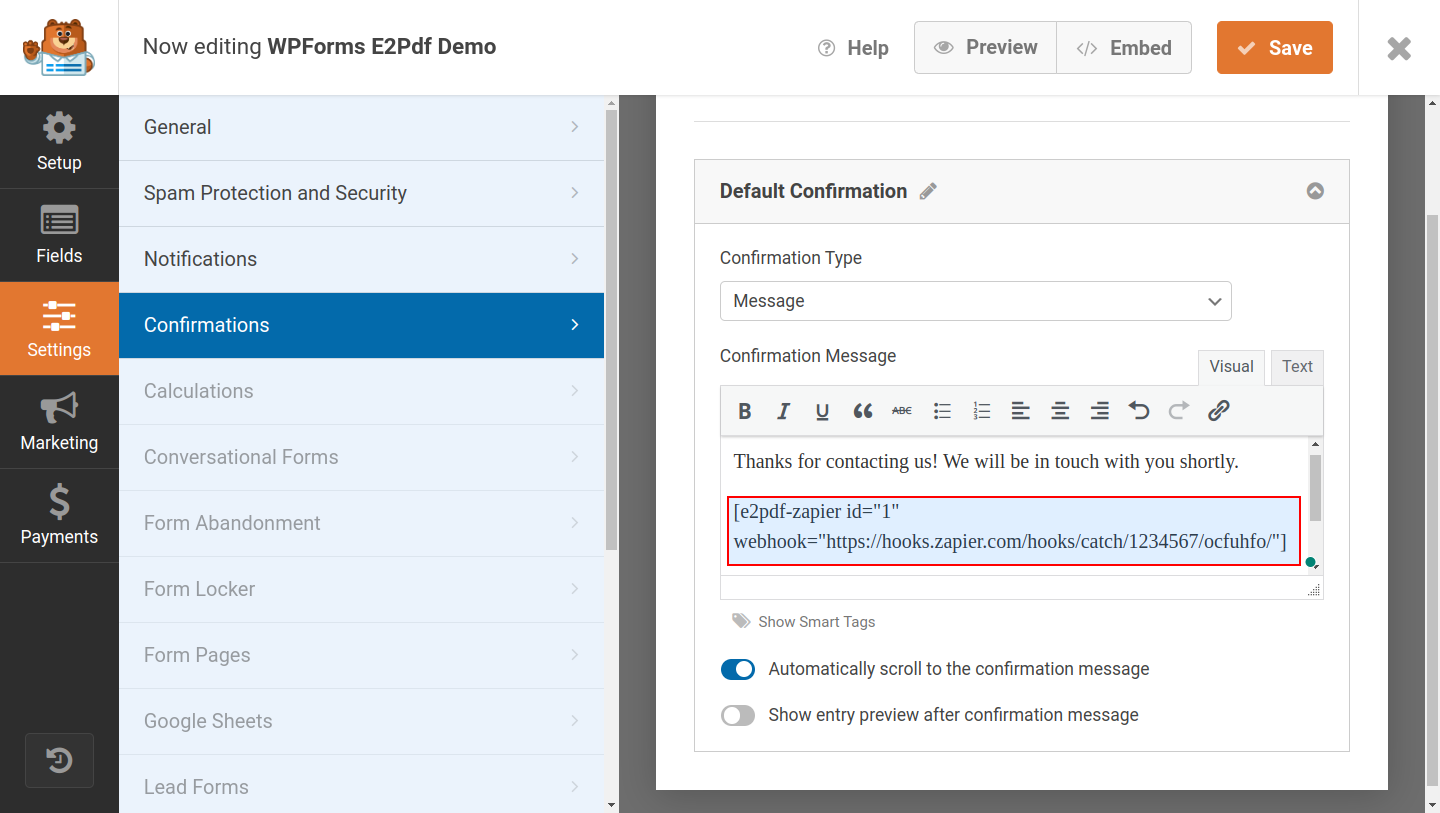Collapse the Default Confirmation panel
This screenshot has height=813, width=1440.
point(1315,191)
